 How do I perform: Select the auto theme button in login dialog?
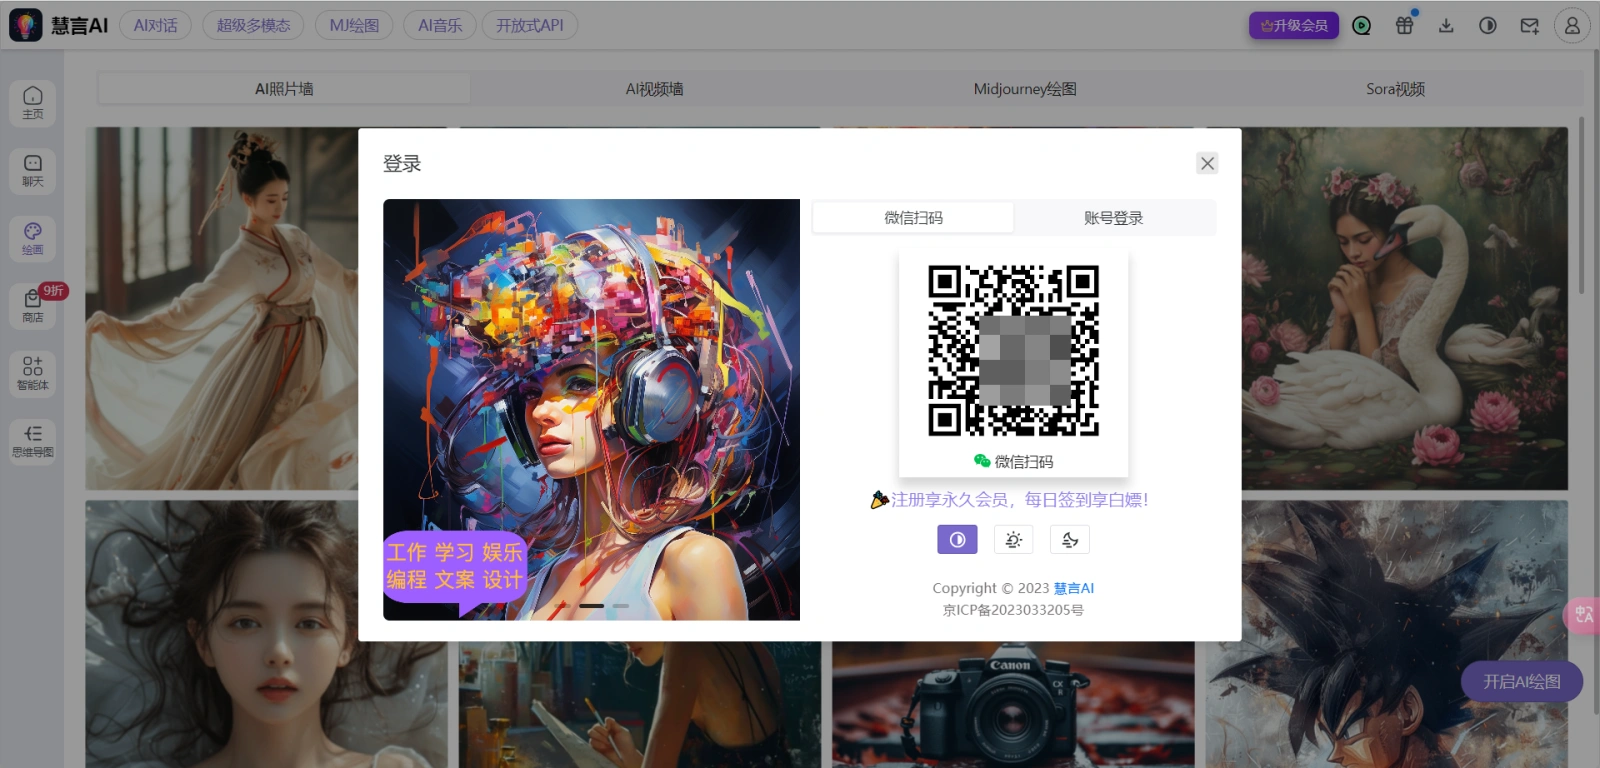957,540
